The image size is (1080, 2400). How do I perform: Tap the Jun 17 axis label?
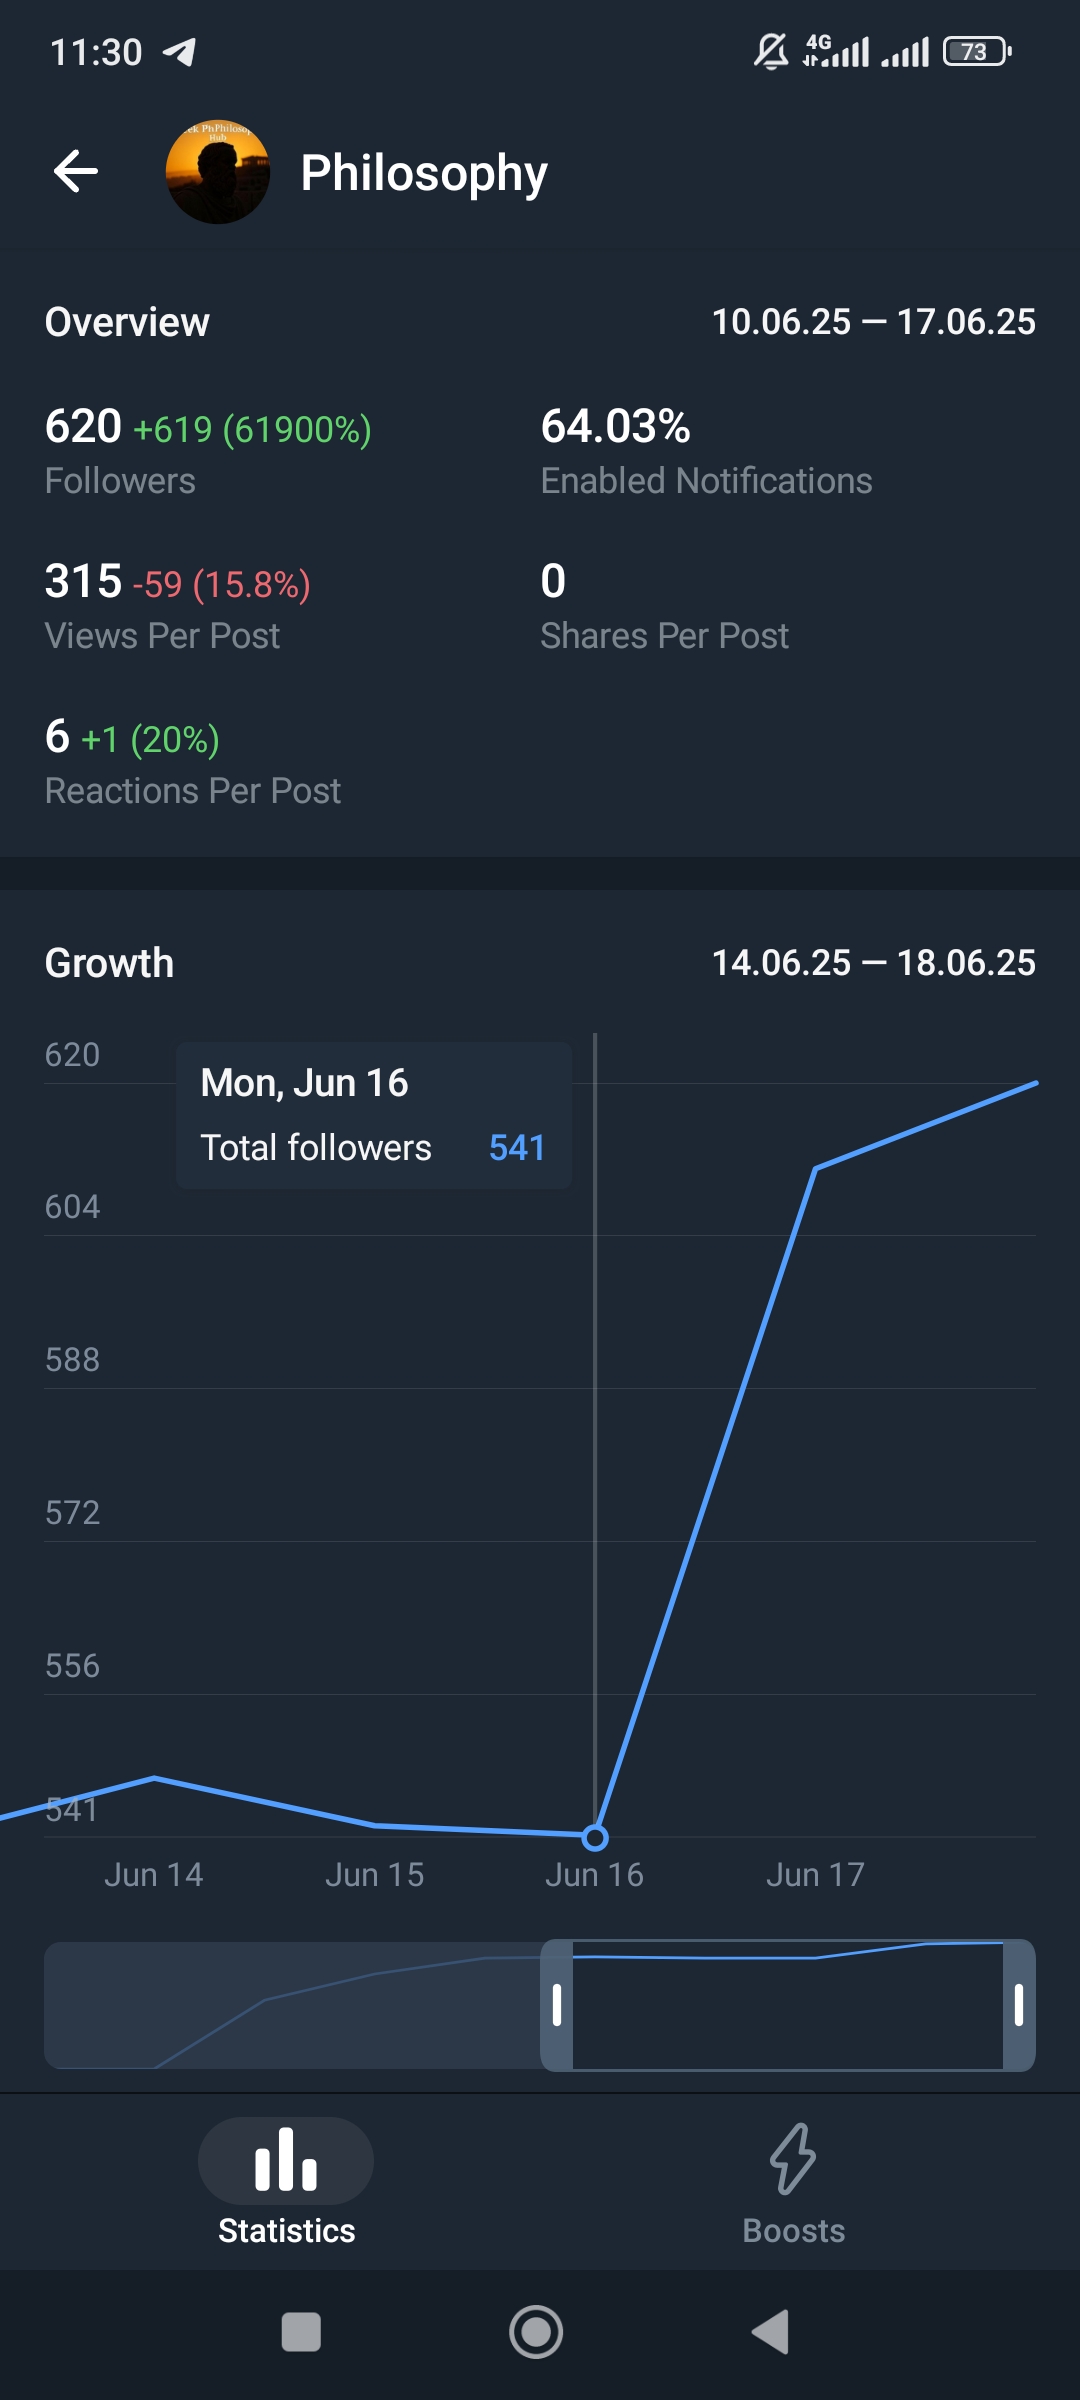click(x=815, y=1875)
